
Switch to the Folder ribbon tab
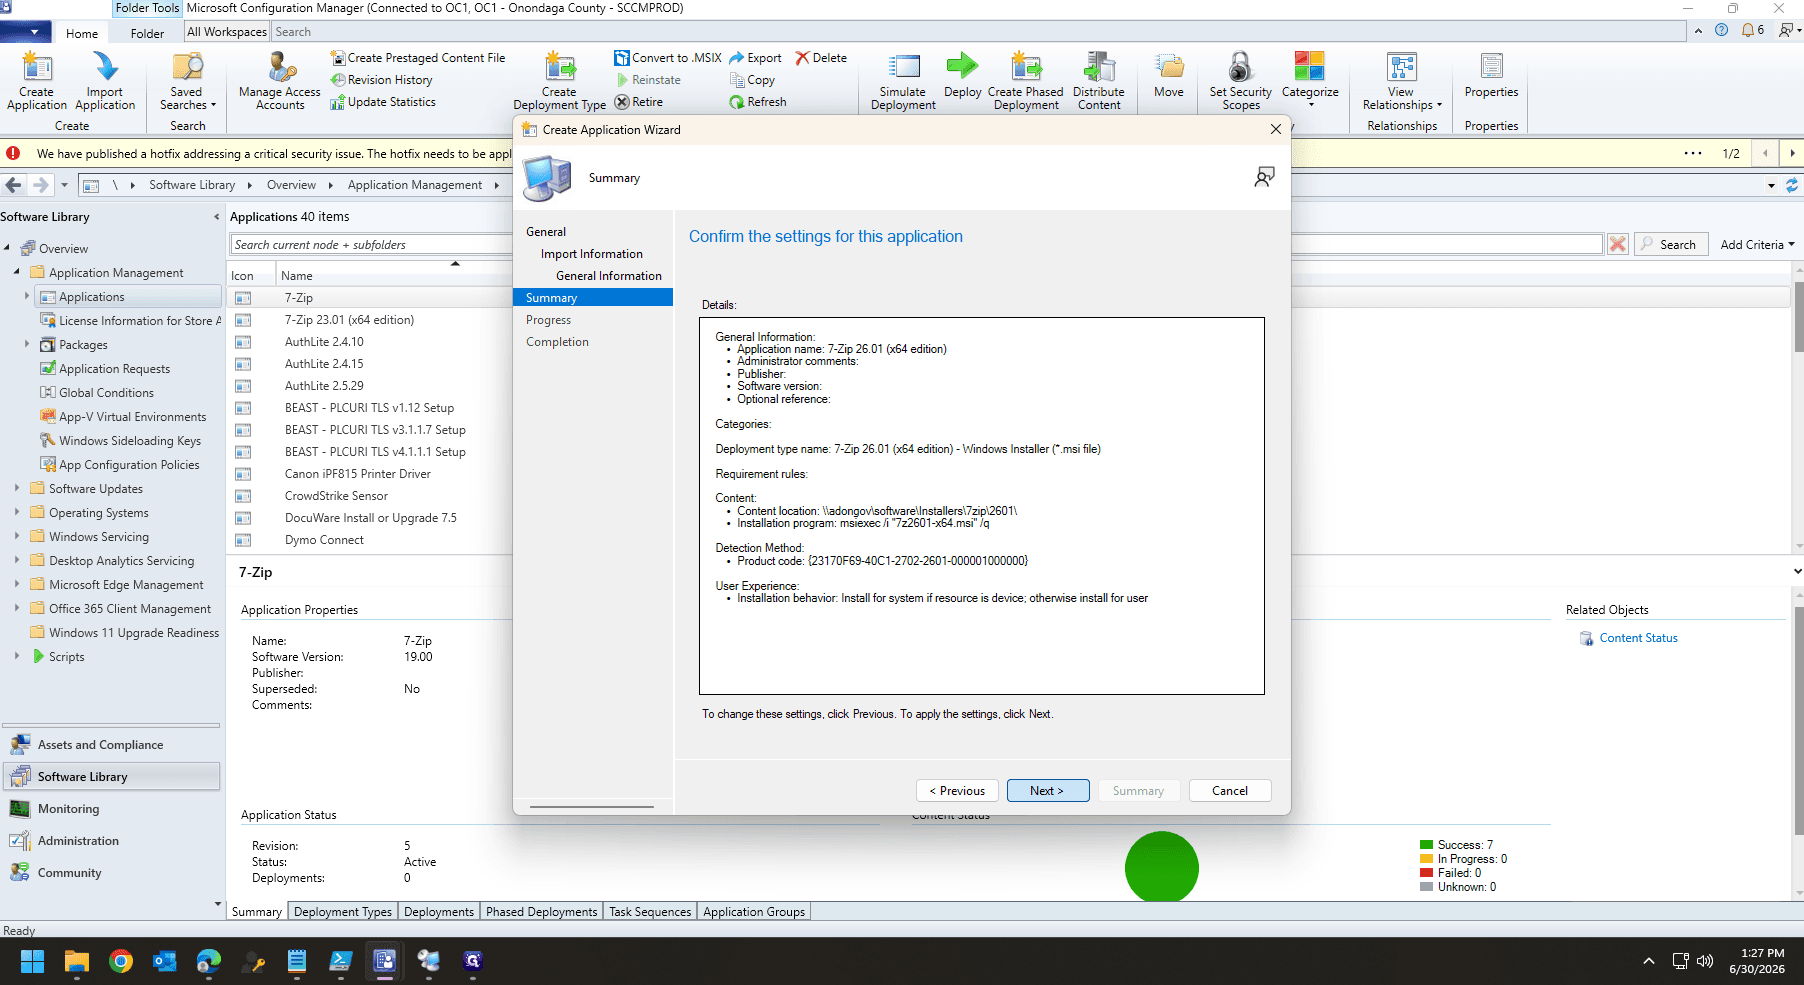tap(147, 33)
